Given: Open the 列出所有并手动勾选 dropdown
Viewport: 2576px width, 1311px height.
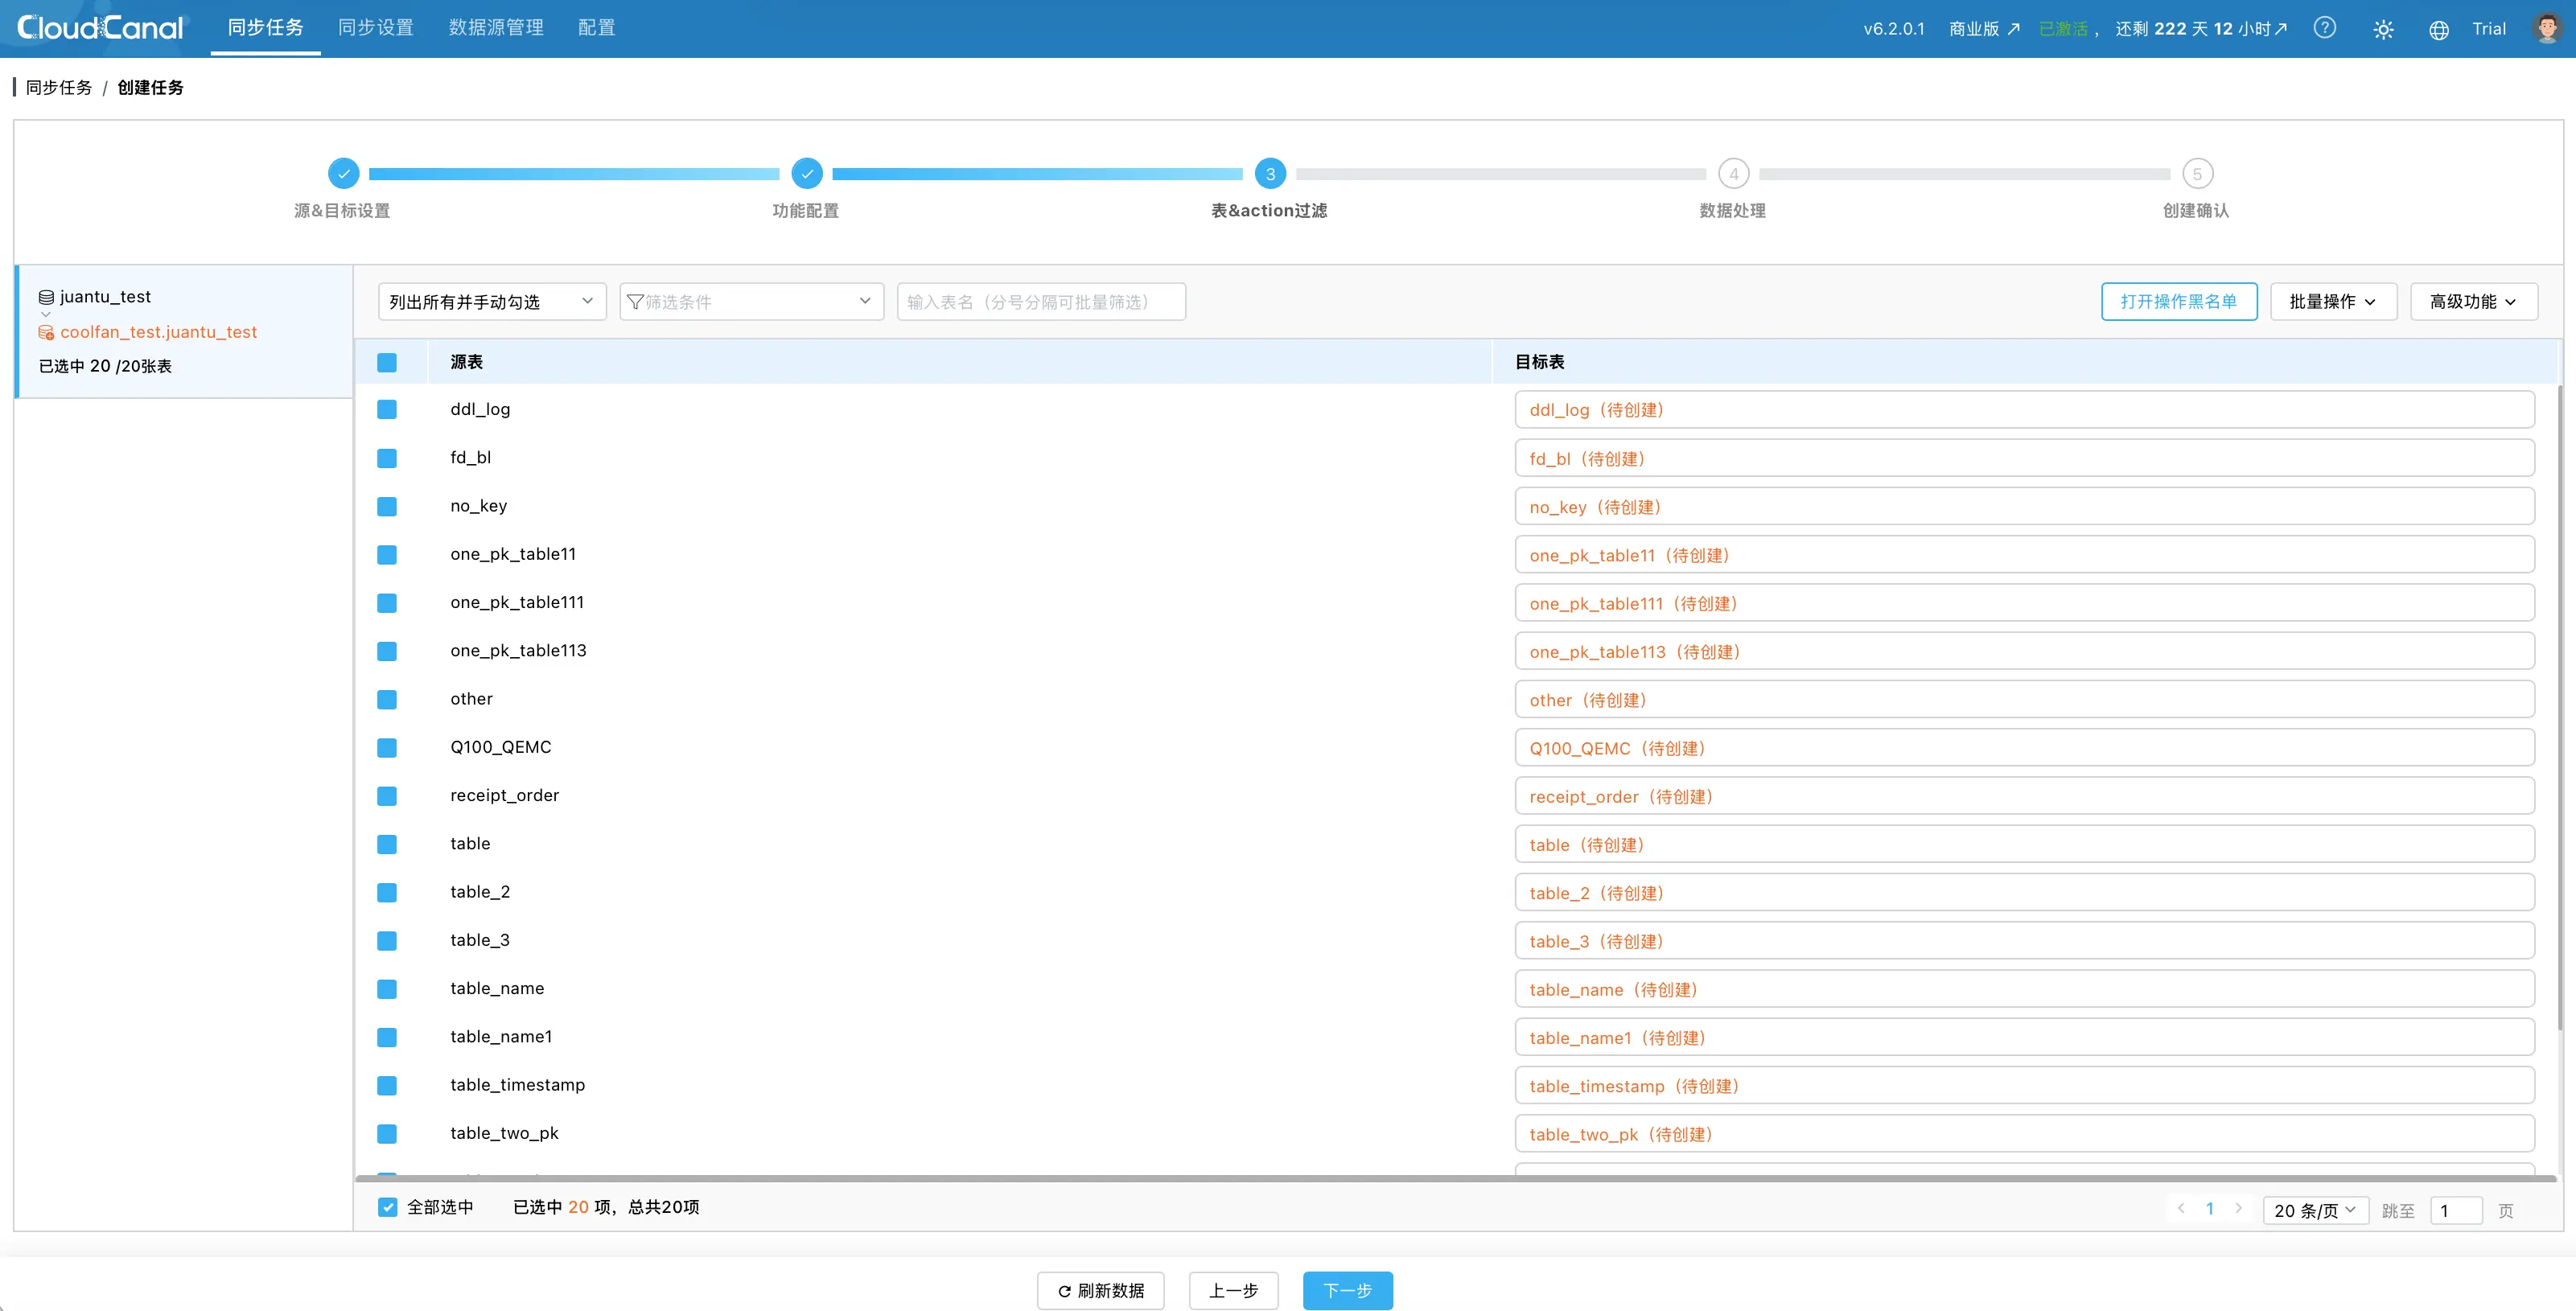Looking at the screenshot, I should 492,301.
